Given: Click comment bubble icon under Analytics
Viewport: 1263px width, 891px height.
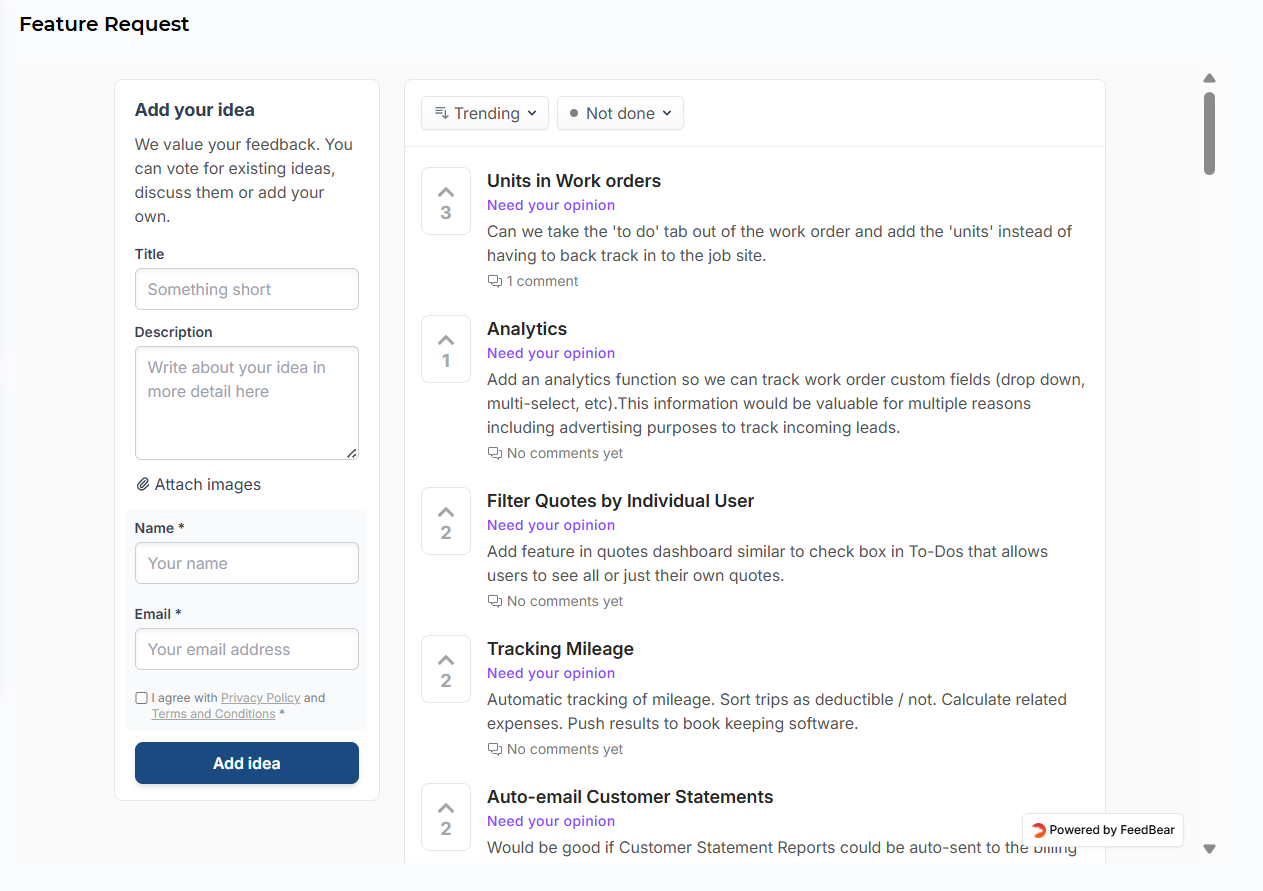Looking at the screenshot, I should coord(494,454).
